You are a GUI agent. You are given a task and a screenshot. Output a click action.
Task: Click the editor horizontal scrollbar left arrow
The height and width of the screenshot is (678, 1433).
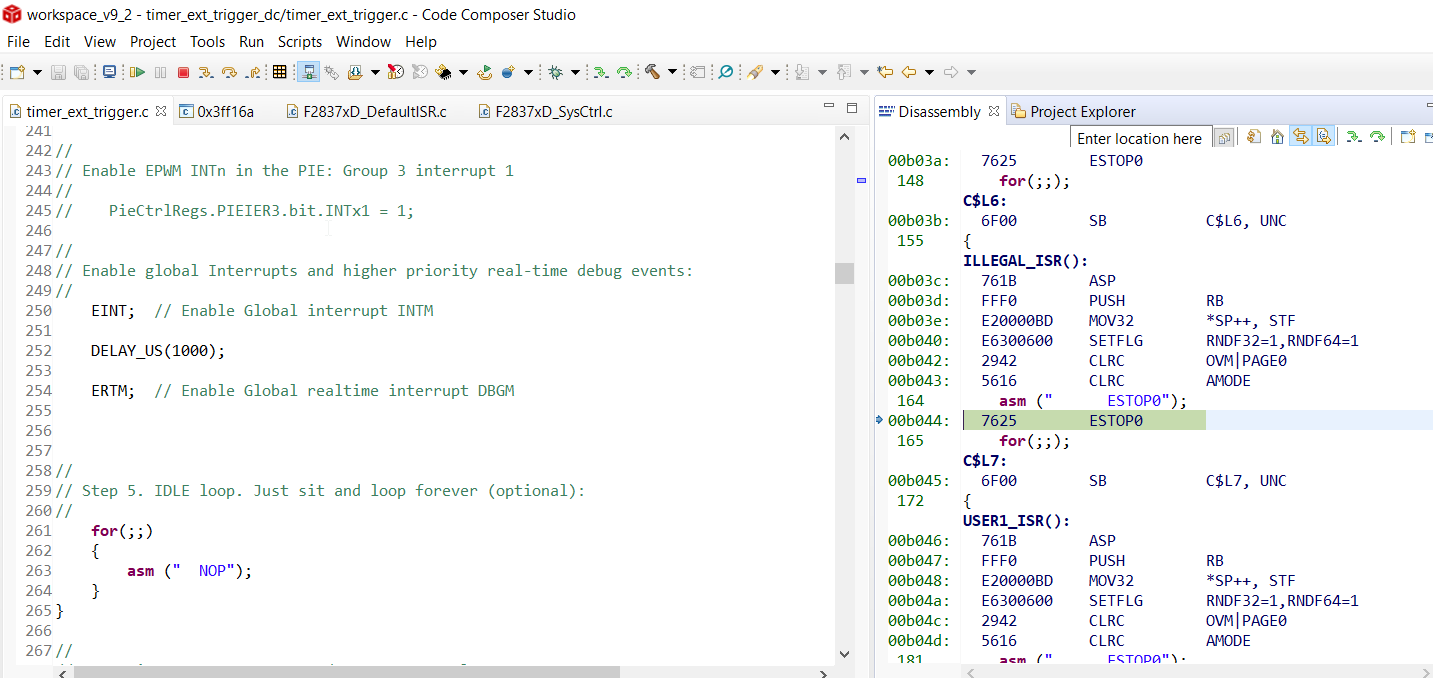(x=64, y=673)
